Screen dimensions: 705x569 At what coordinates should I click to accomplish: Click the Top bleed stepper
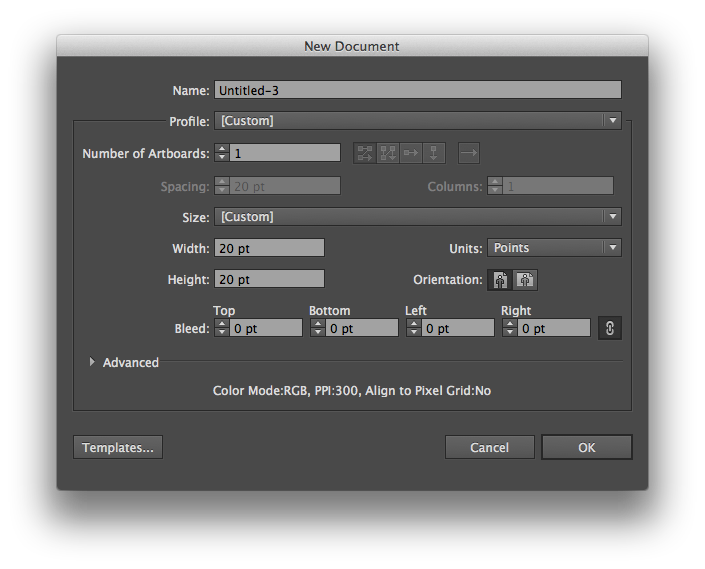pos(222,328)
